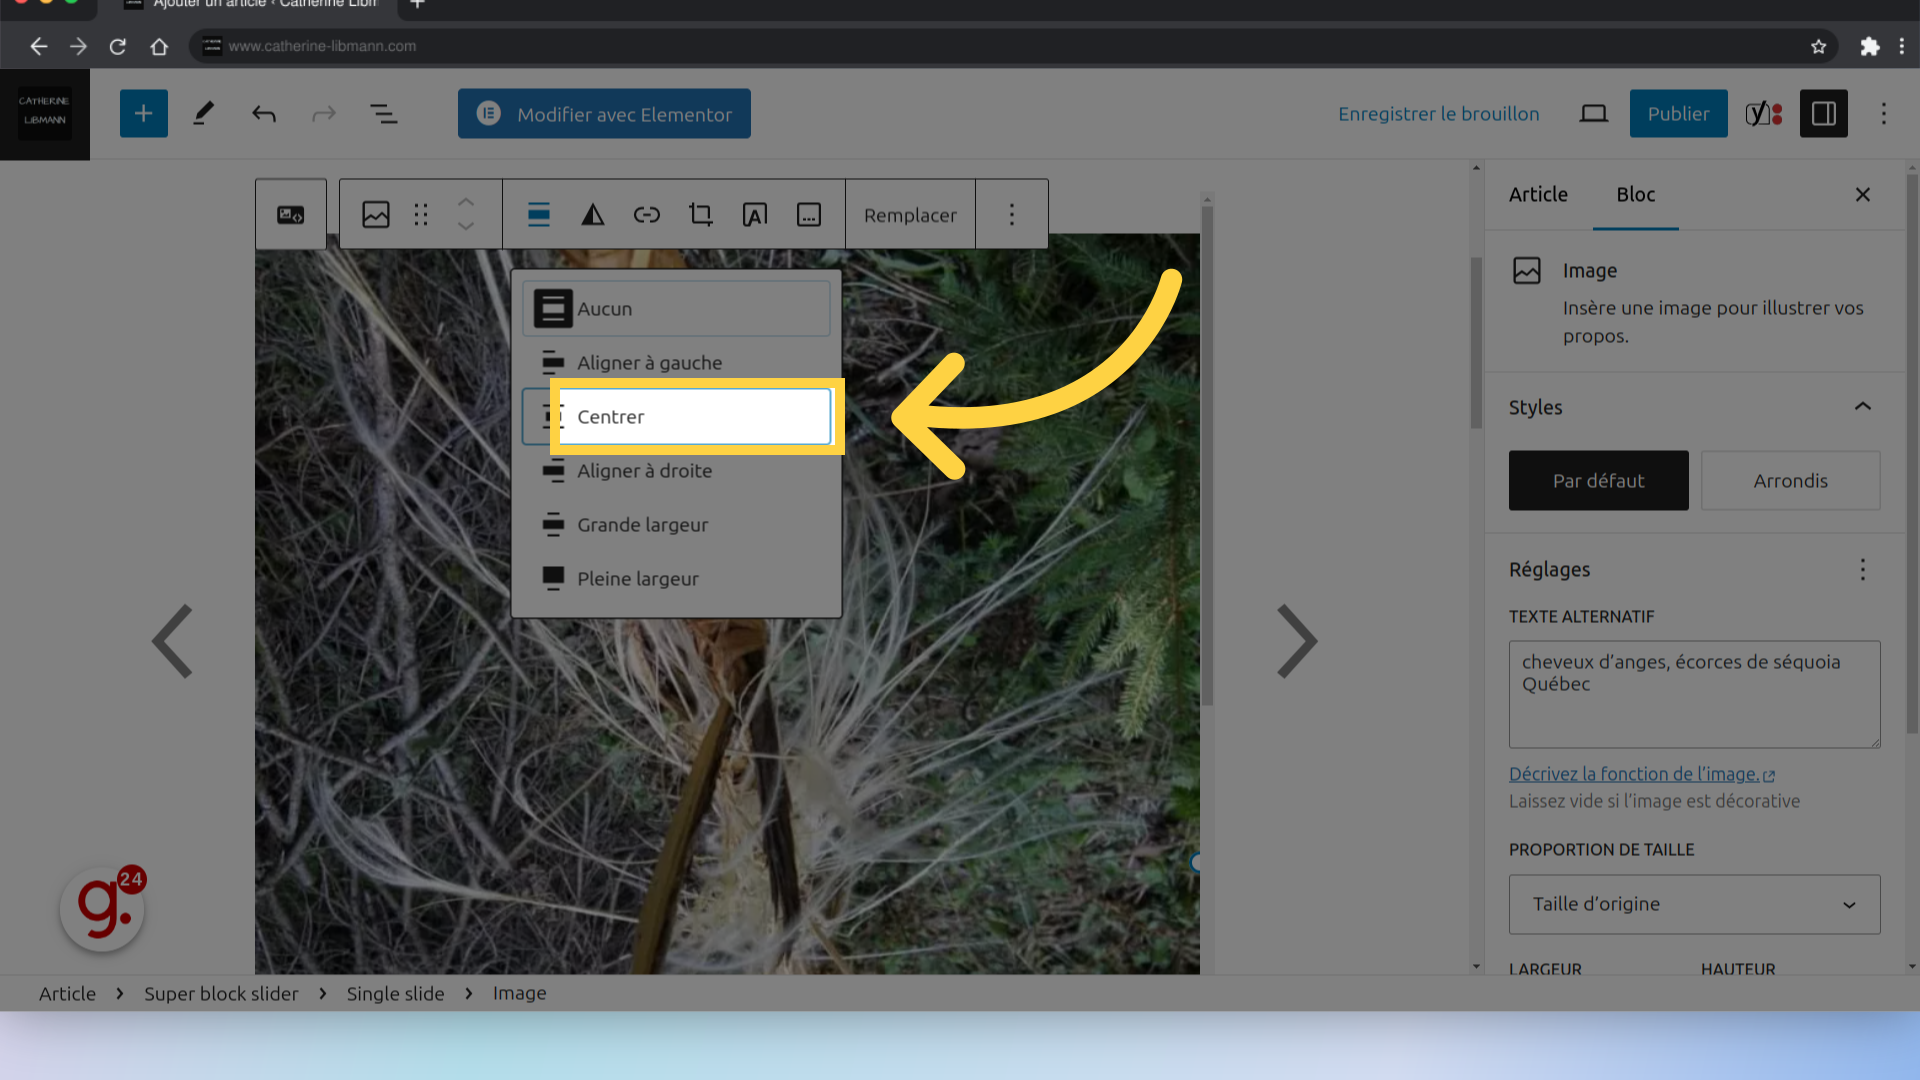This screenshot has height=1080, width=1920.
Task: Open the Taille d'origine dropdown
Action: 1695,905
